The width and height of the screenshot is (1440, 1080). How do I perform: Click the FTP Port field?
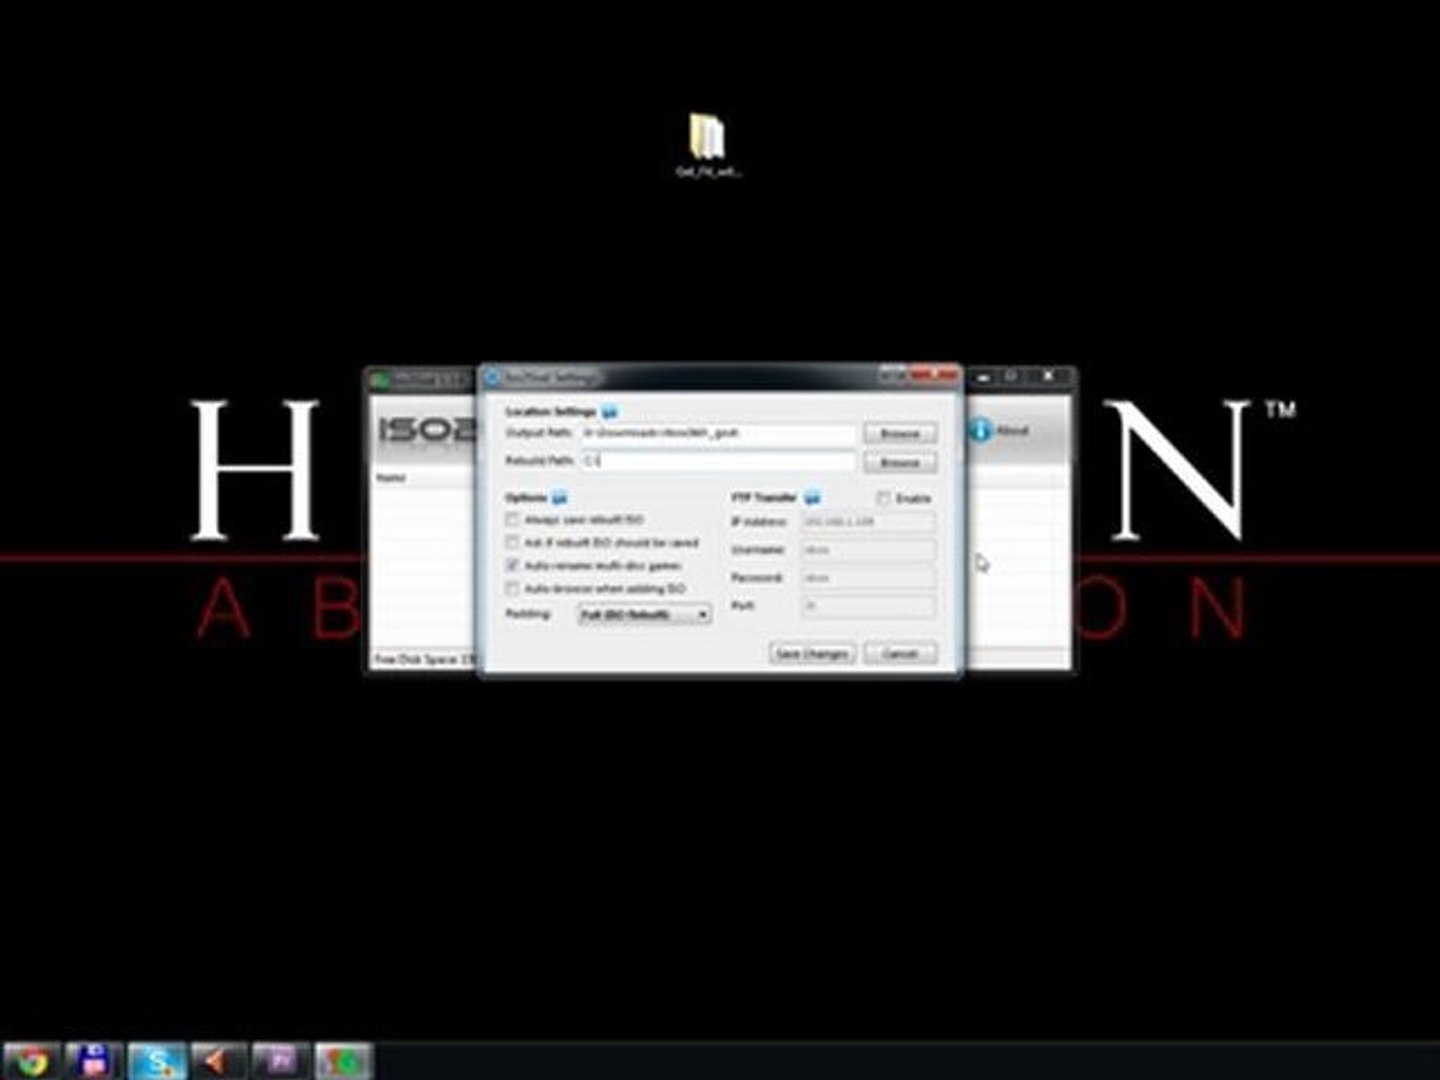point(868,606)
